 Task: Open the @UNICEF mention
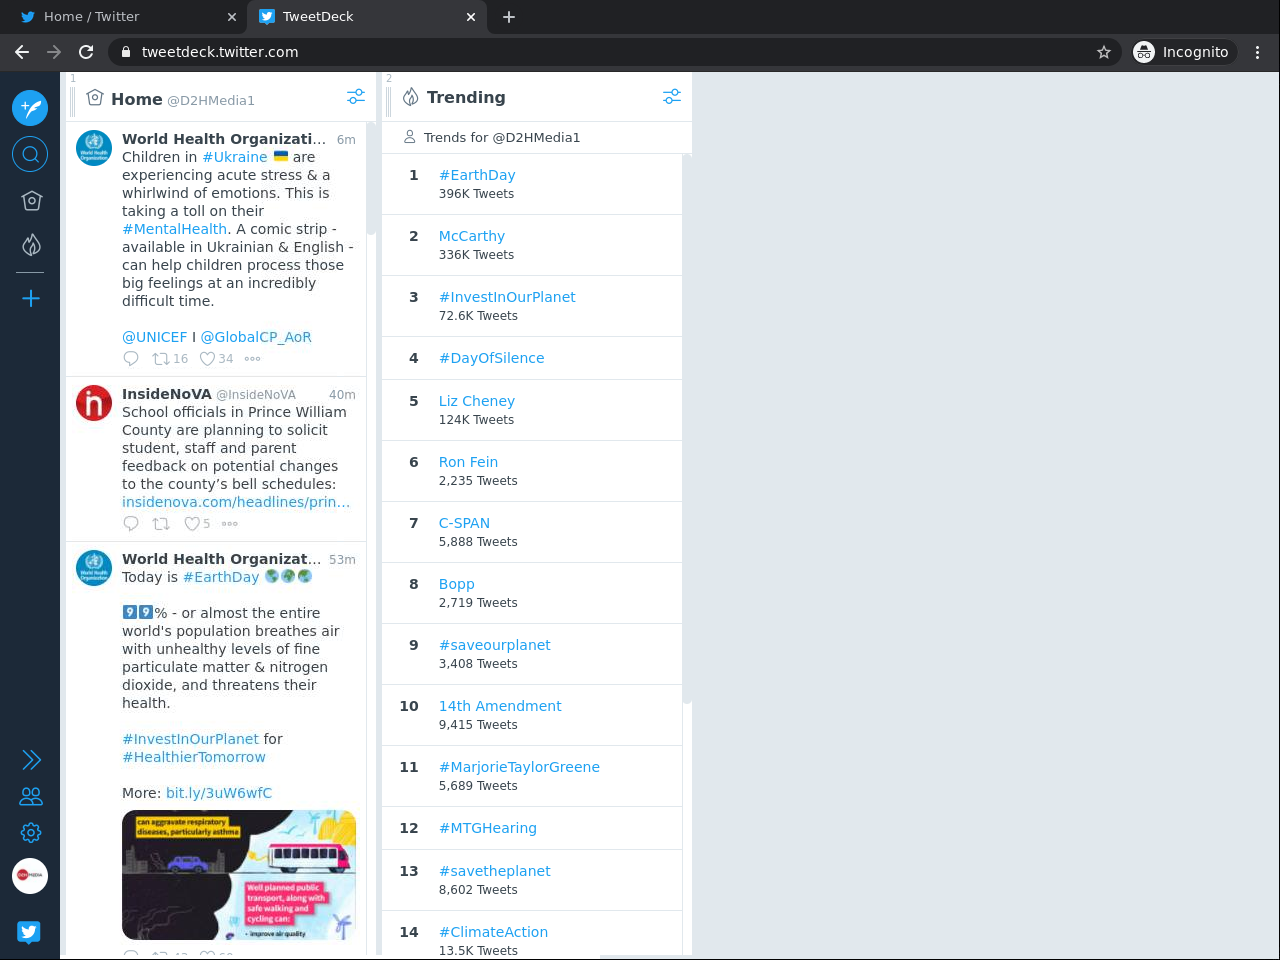point(155,337)
